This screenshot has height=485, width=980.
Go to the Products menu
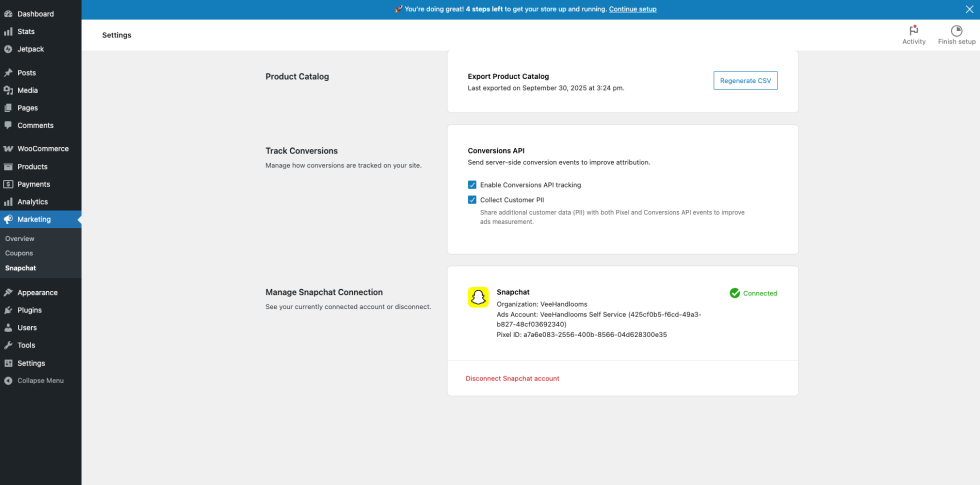point(32,167)
